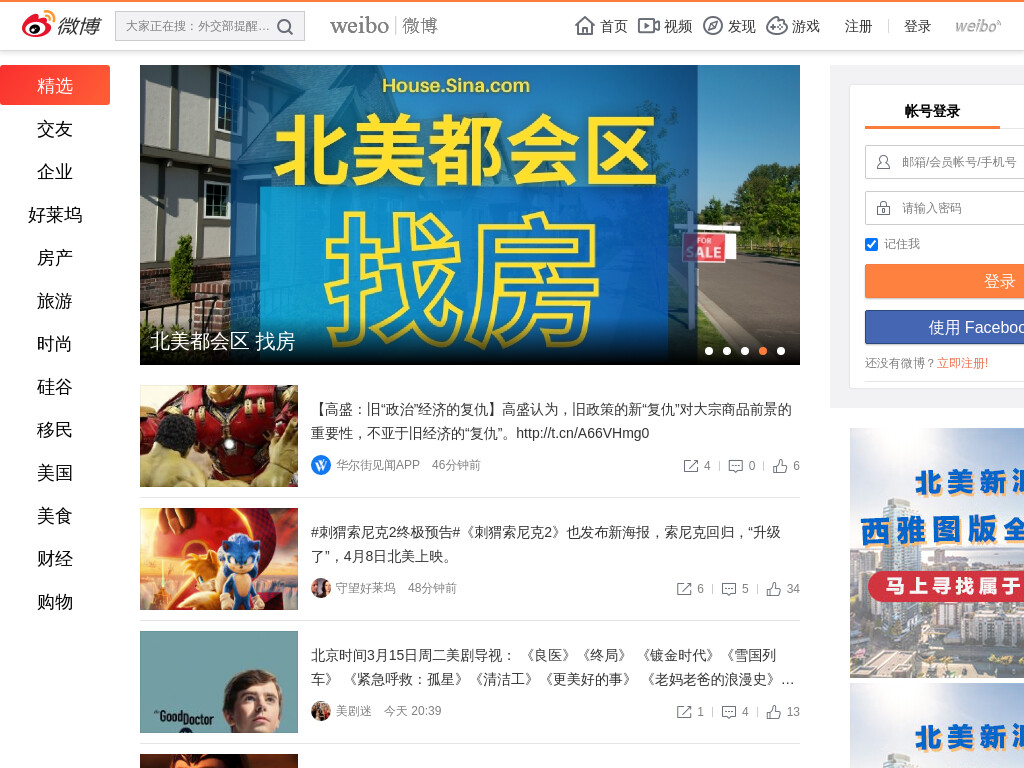The height and width of the screenshot is (768, 1024).
Task: Click the search magnifier icon
Action: [285, 26]
